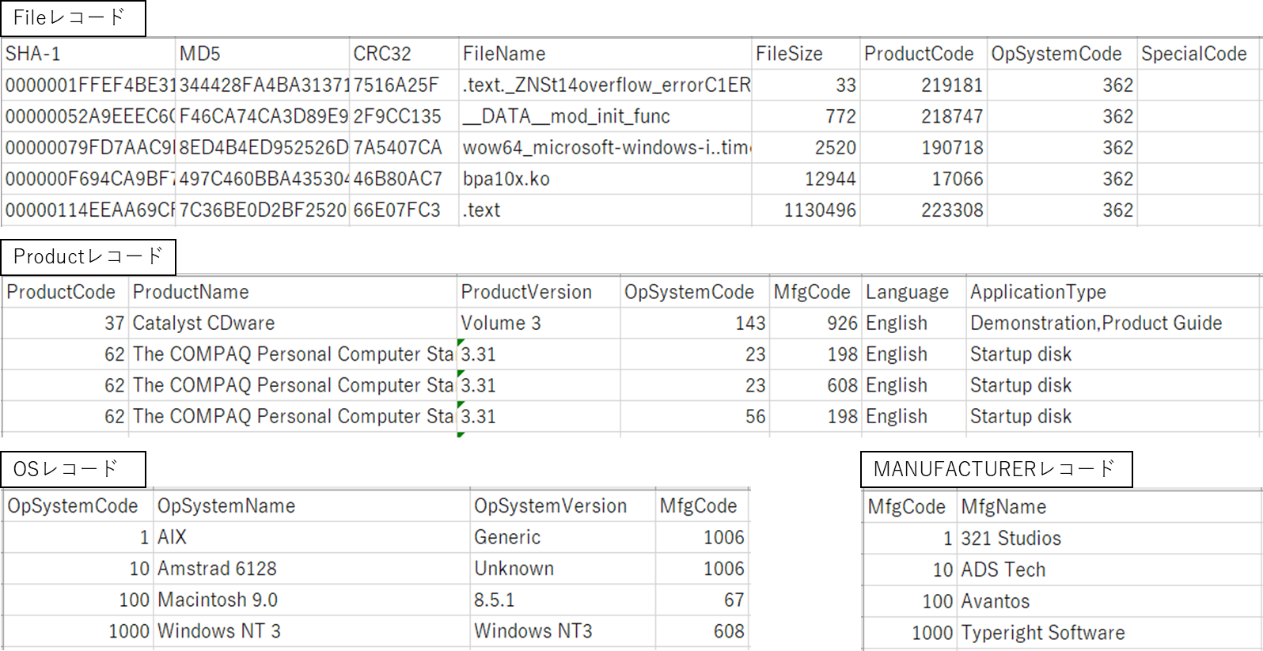This screenshot has width=1263, height=651.
Task: Select the Macintosh 9.0 cell
Action: point(218,600)
